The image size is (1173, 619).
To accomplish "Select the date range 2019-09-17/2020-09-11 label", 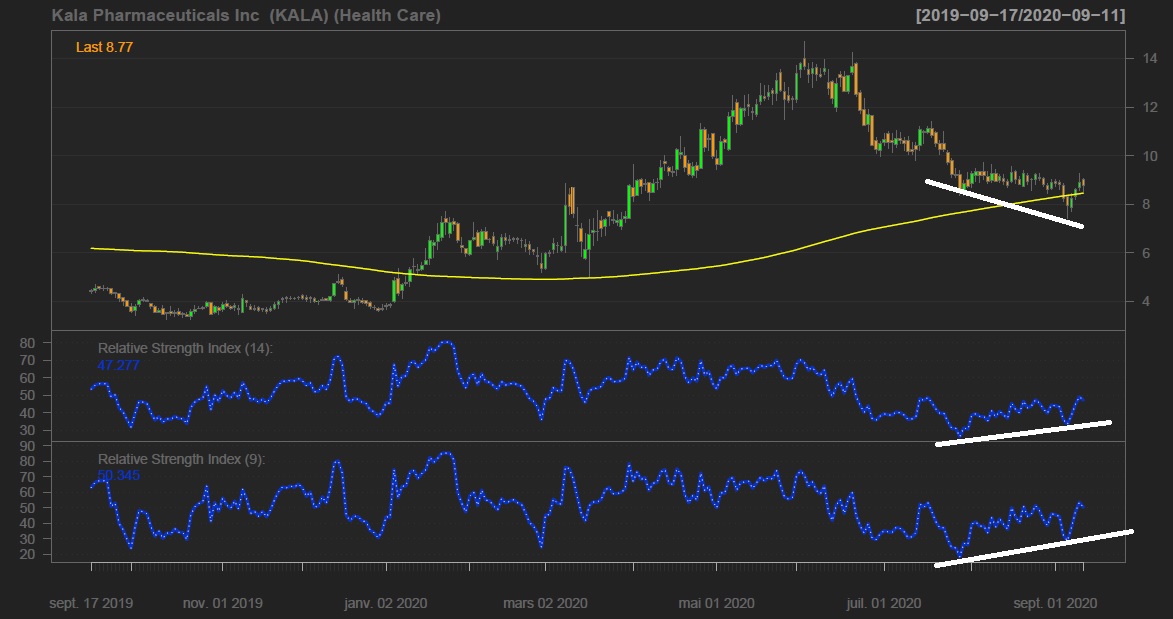I will click(1020, 15).
